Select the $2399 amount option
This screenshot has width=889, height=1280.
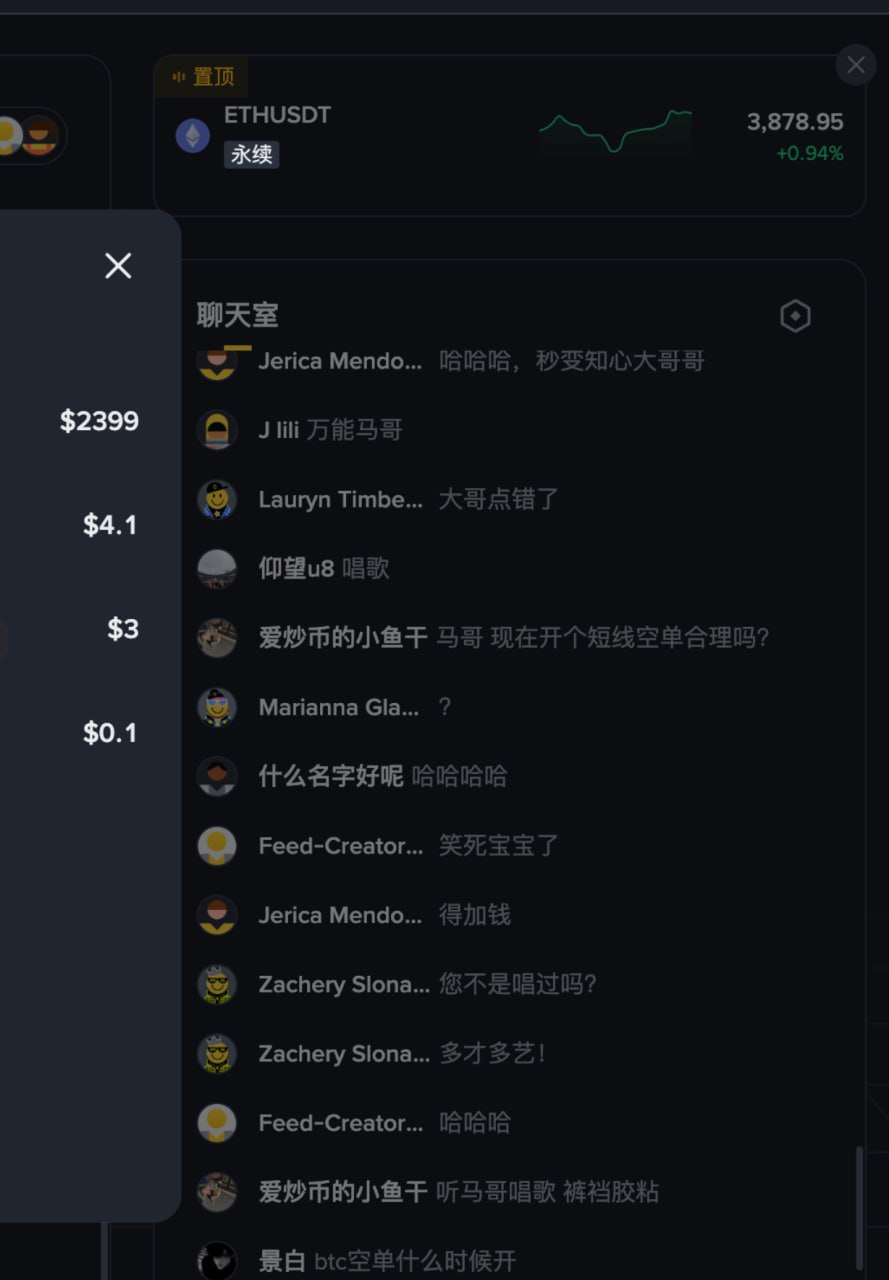coord(99,421)
